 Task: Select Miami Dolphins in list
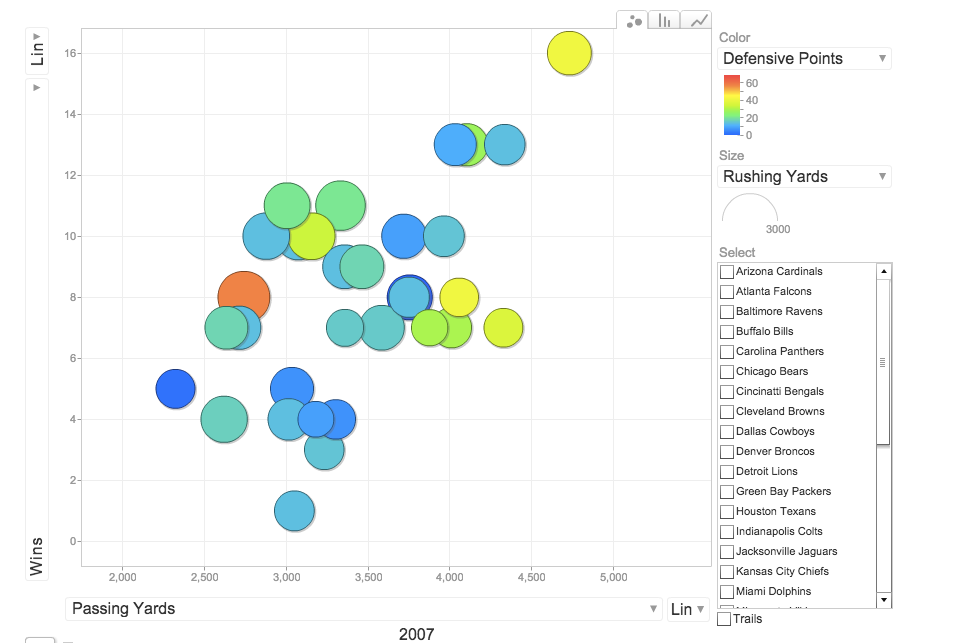click(773, 591)
